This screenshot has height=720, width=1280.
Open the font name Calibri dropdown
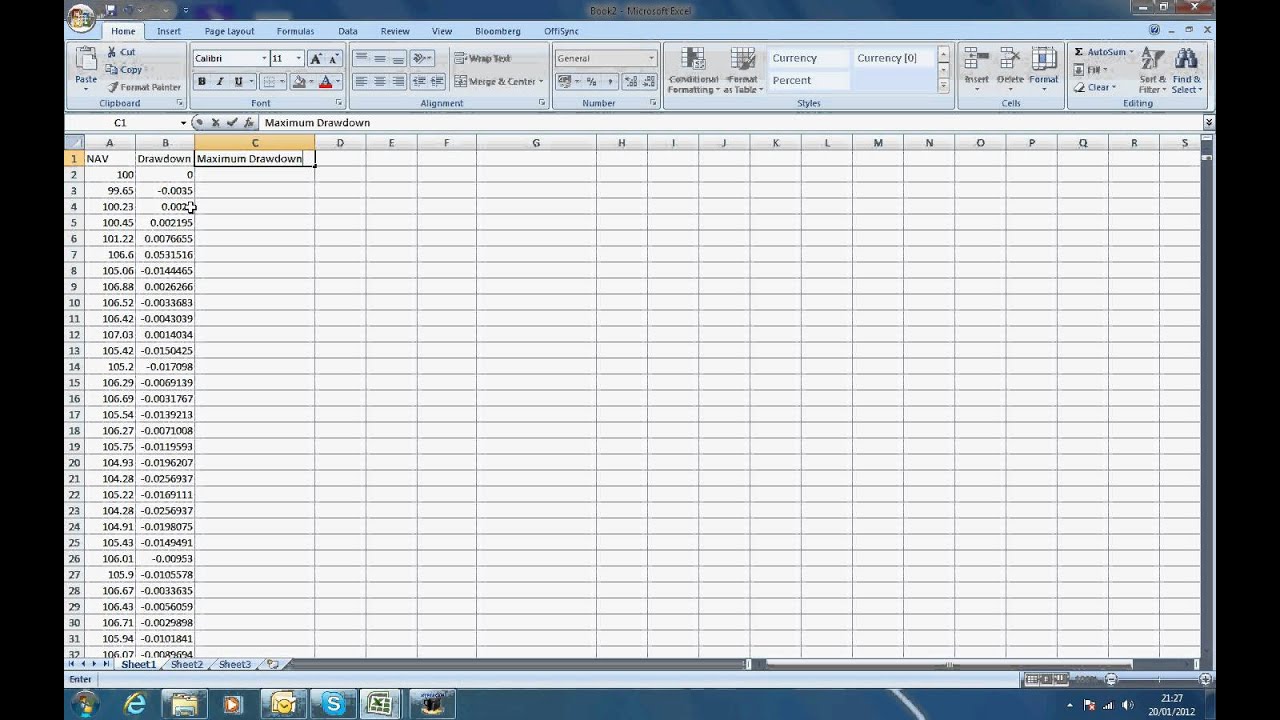264,58
